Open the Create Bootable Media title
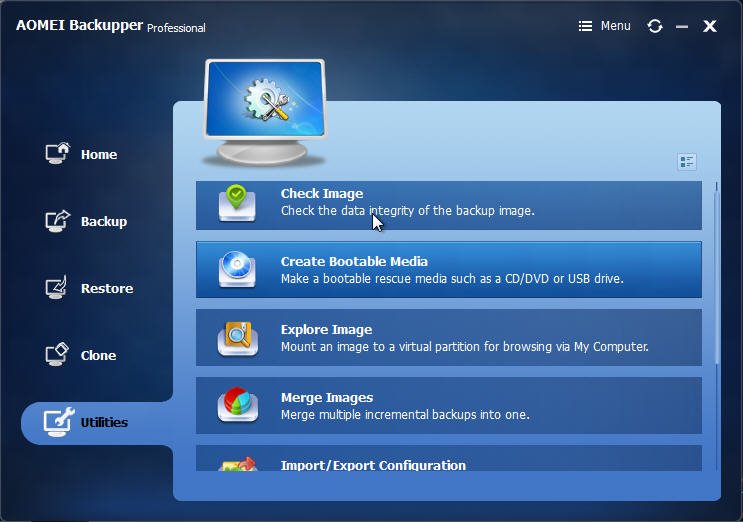Screen dimensions: 743x522 point(354,261)
